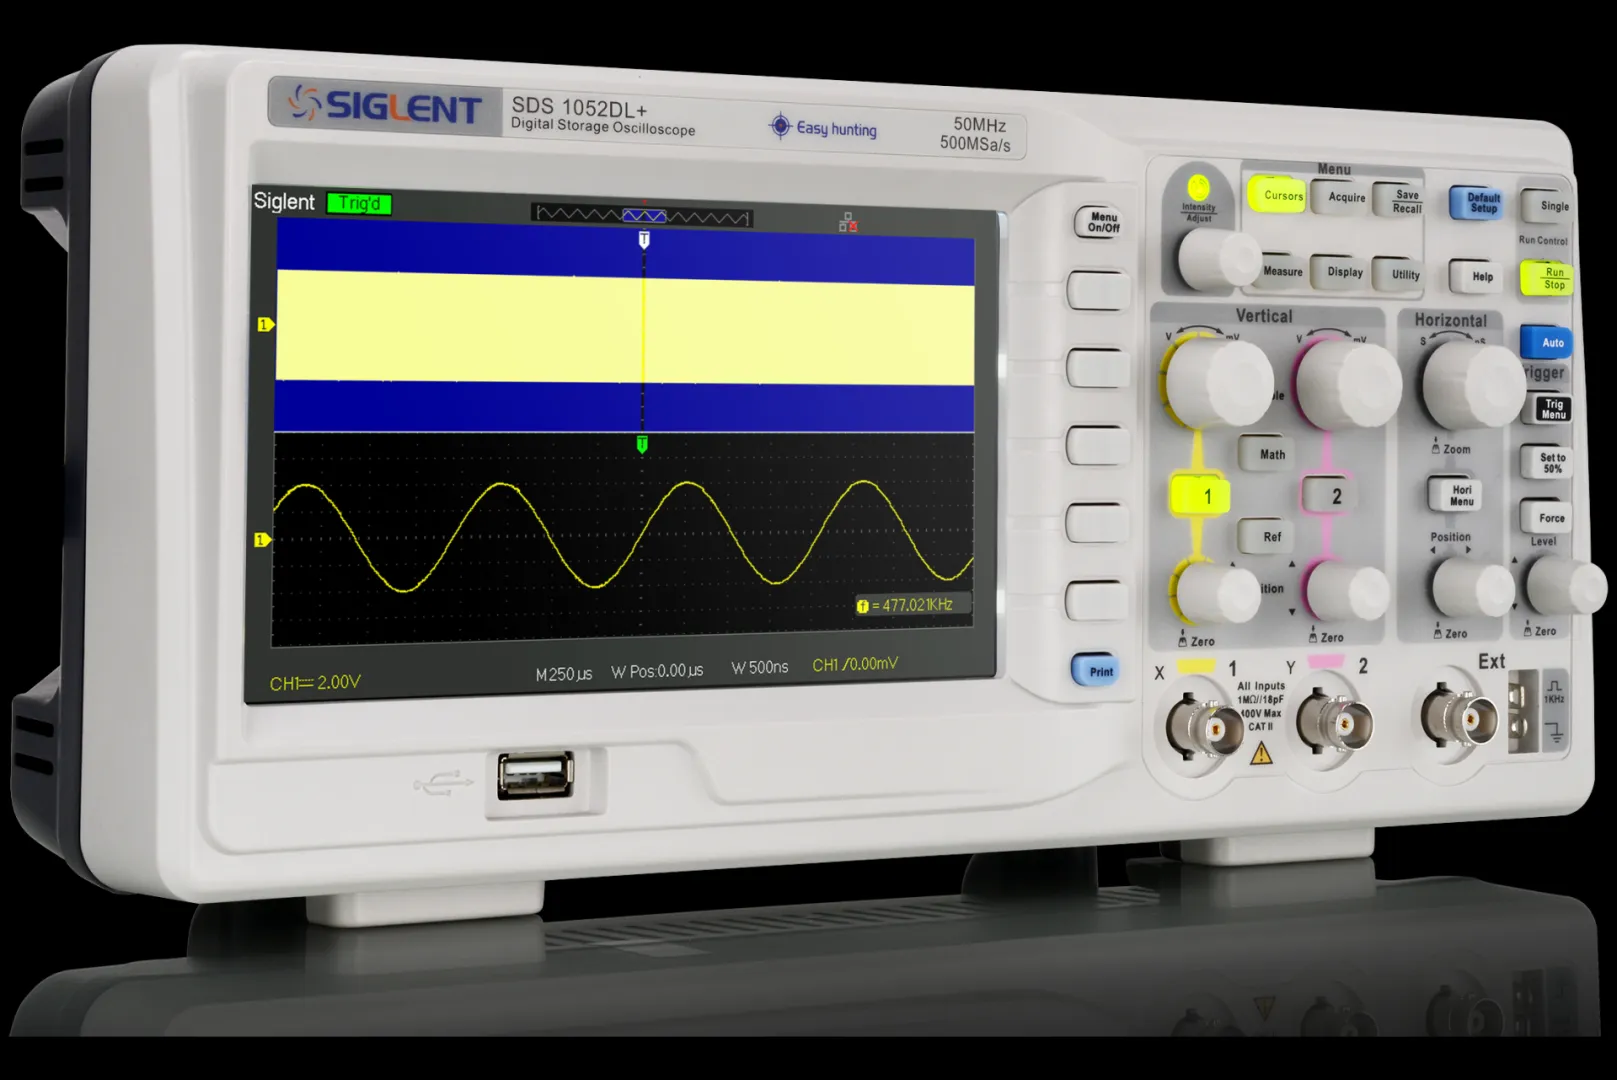The width and height of the screenshot is (1617, 1080).
Task: Click the white T trigger position marker
Action: [x=644, y=240]
